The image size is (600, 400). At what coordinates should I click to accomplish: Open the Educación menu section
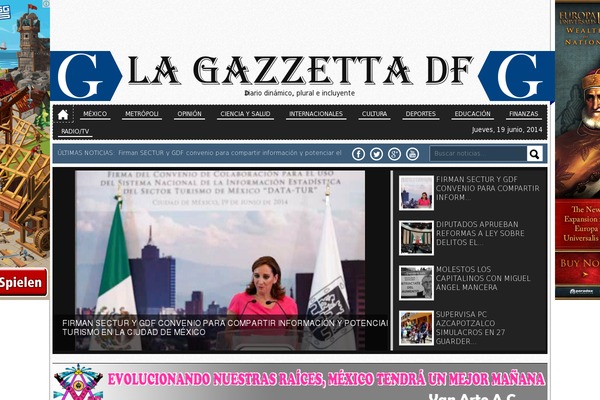tap(473, 114)
